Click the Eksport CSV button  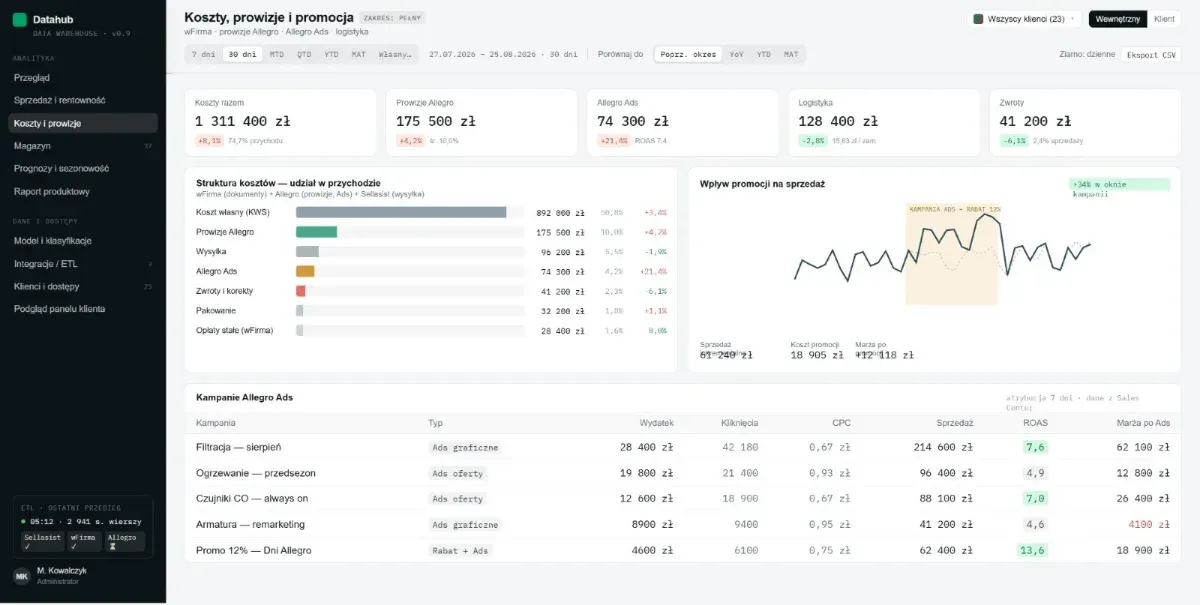click(x=1151, y=54)
